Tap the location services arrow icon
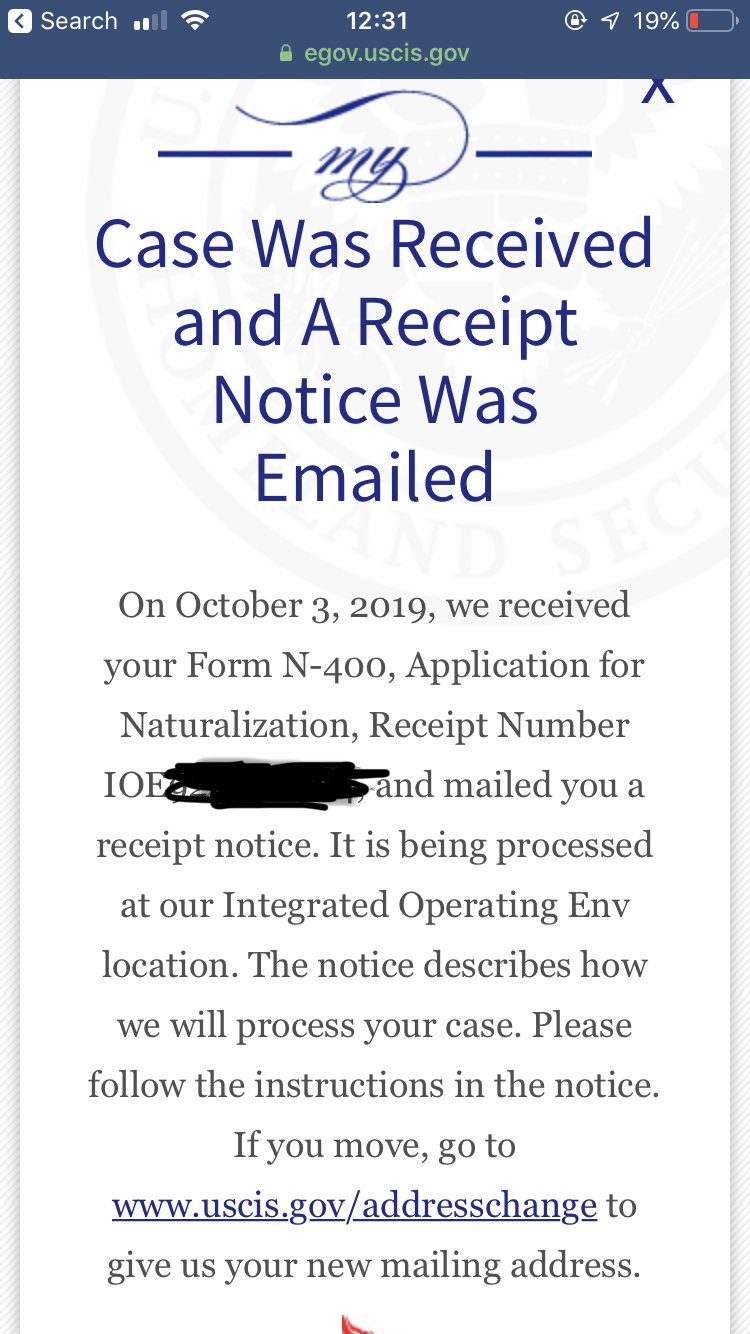 609,21
